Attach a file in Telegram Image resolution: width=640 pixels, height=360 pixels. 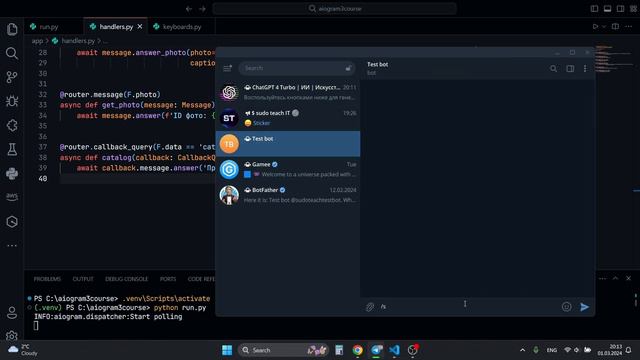pos(370,307)
